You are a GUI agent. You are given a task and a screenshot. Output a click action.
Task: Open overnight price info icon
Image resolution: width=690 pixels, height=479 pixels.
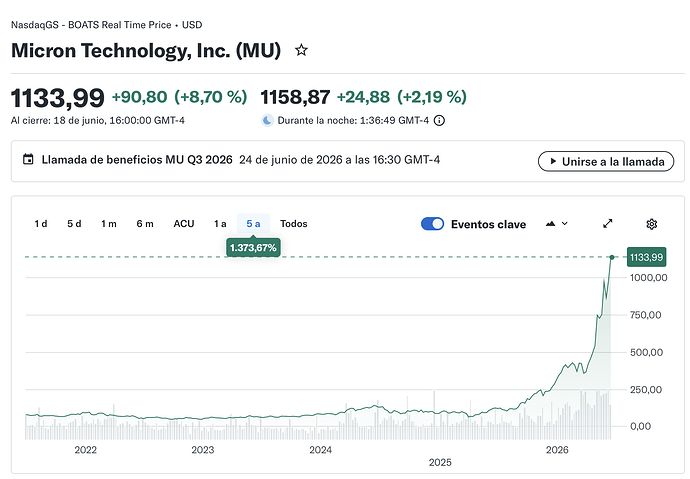pyautogui.click(x=439, y=120)
